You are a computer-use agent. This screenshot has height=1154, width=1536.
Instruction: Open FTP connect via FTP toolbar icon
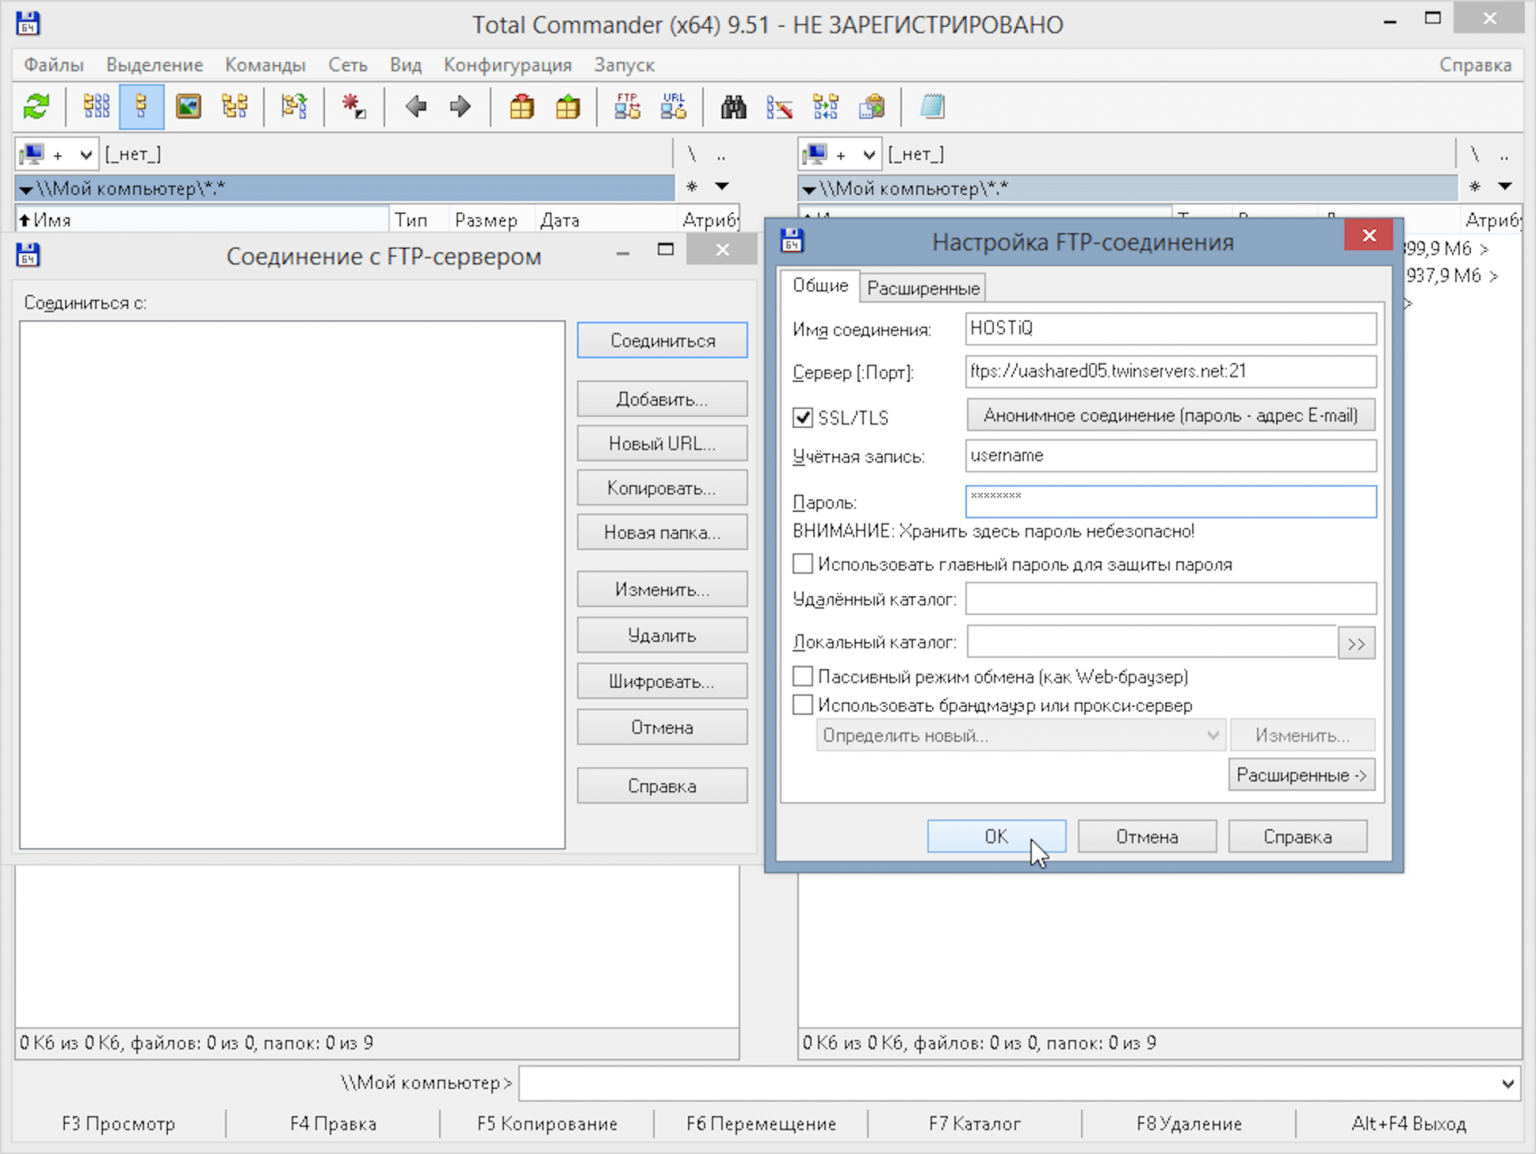point(627,106)
